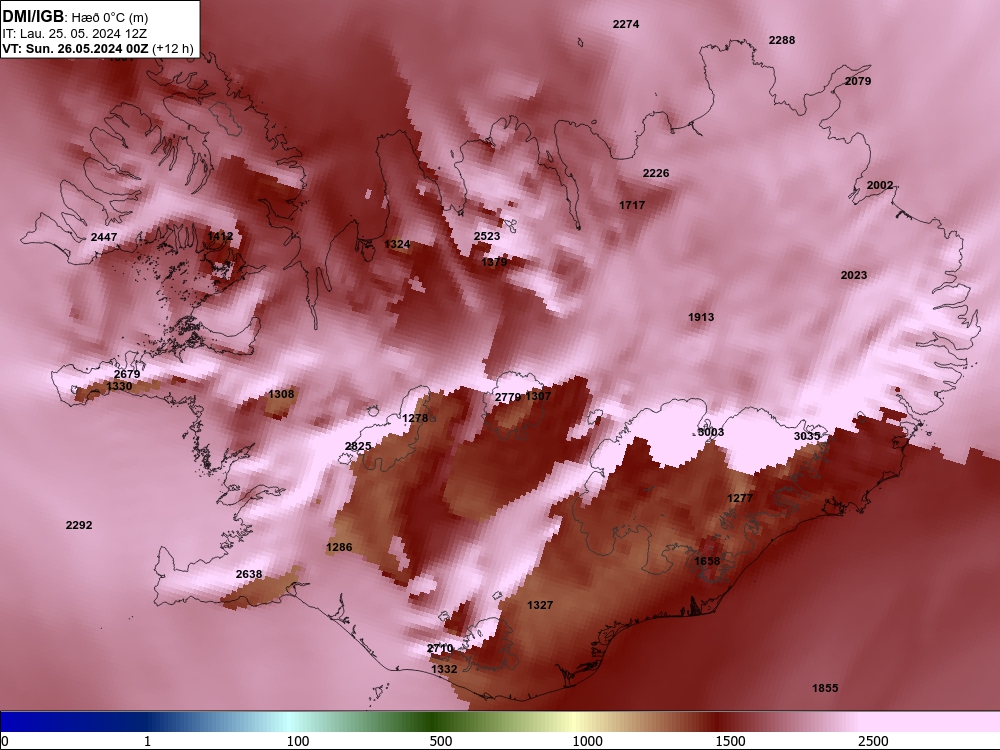This screenshot has width=1000, height=750.
Task: Click the title text "DMI/IGB: Hæð 0°C (m)"
Action: [75, 17]
